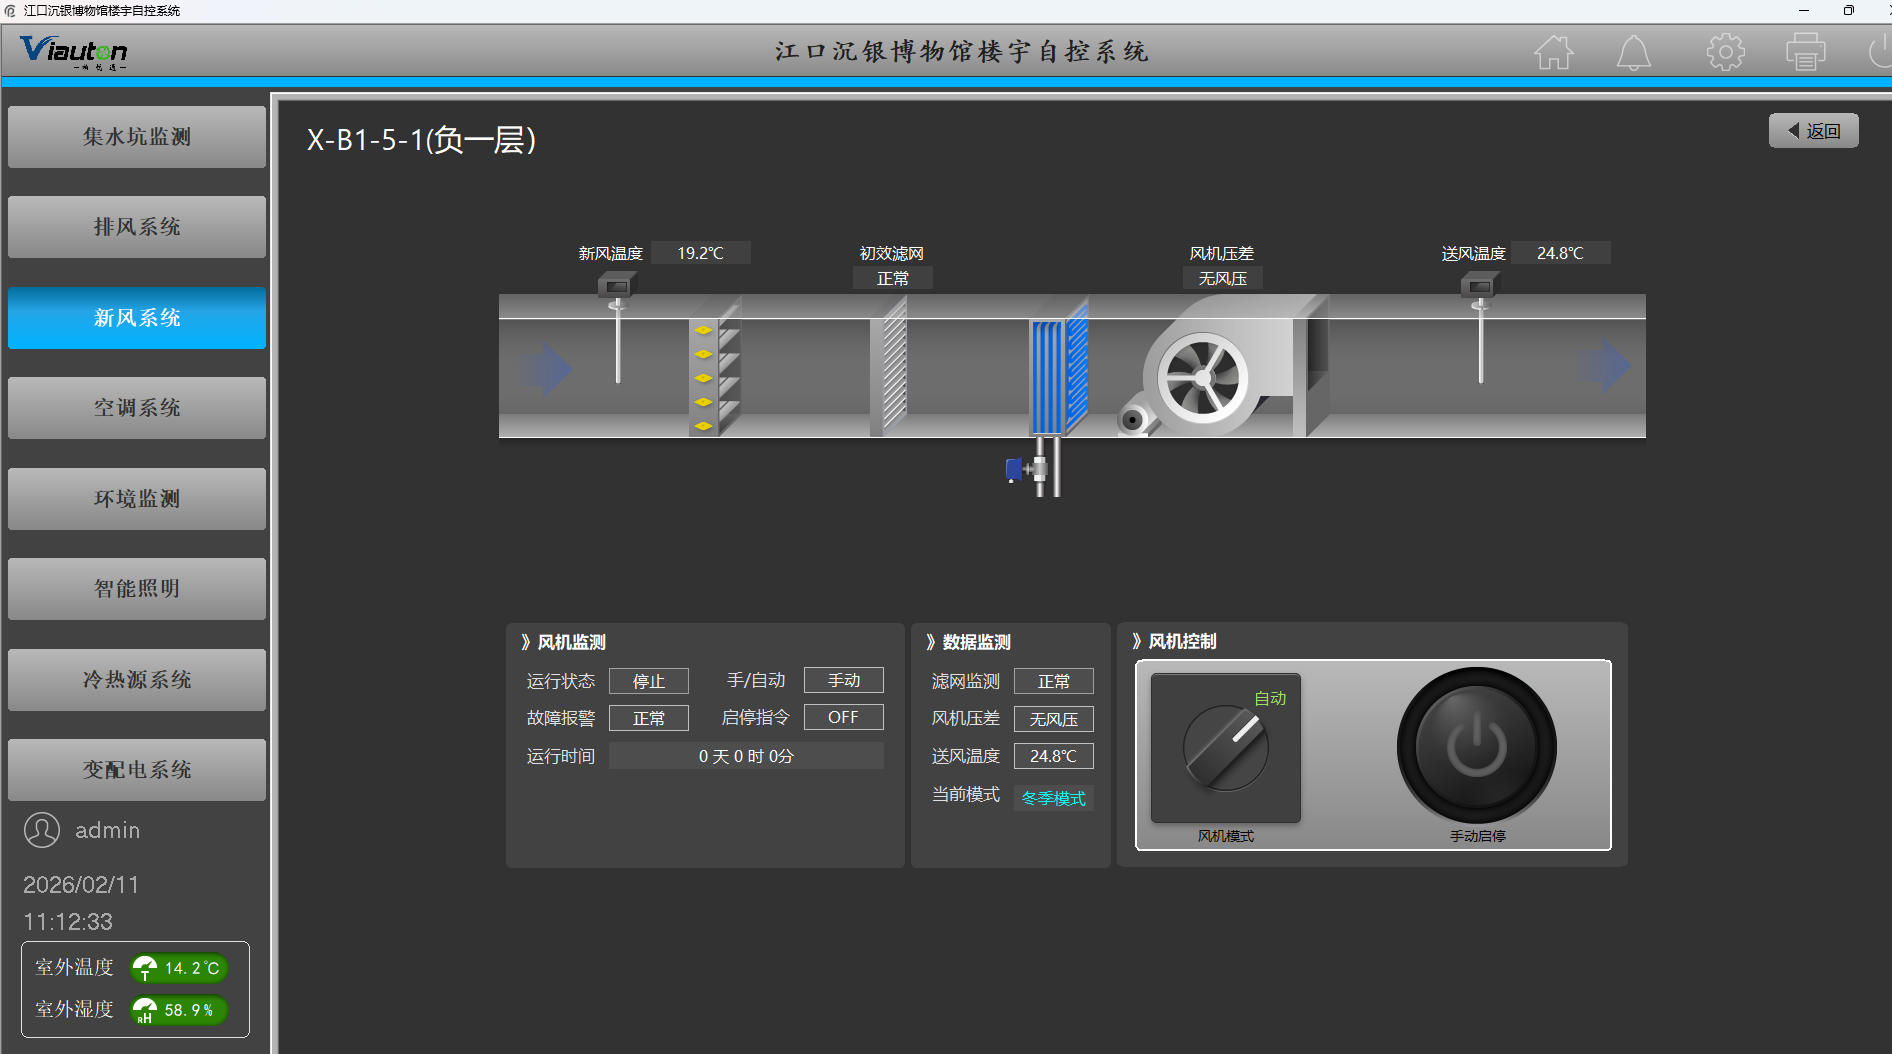Click the X-B1-5-1(负一层) page title
Screen dimensions: 1892x1054
(421, 140)
